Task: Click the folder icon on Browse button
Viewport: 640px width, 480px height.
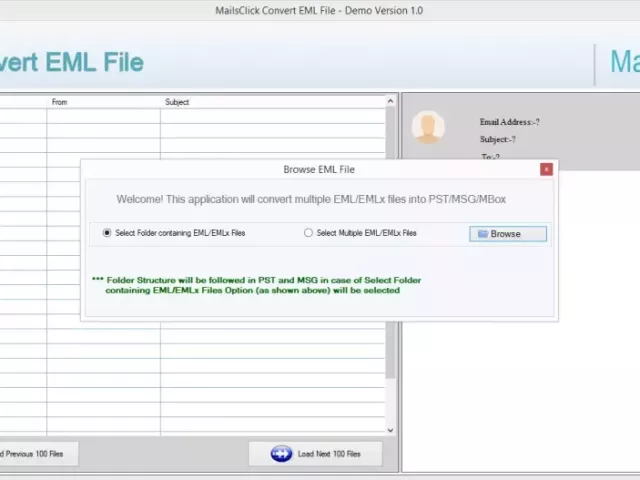Action: (483, 234)
